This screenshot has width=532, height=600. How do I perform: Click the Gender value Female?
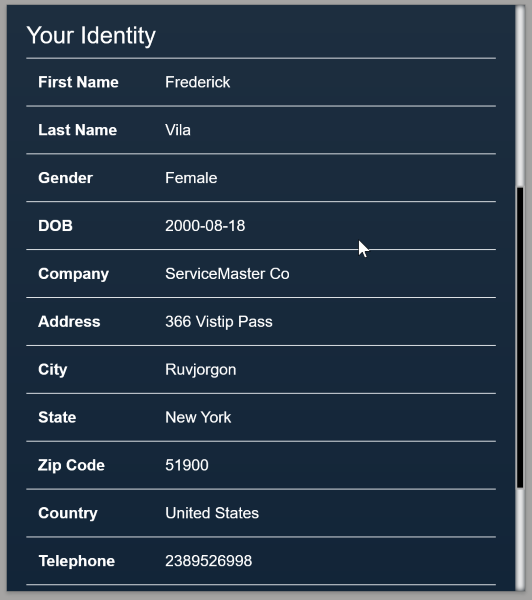pyautogui.click(x=191, y=178)
